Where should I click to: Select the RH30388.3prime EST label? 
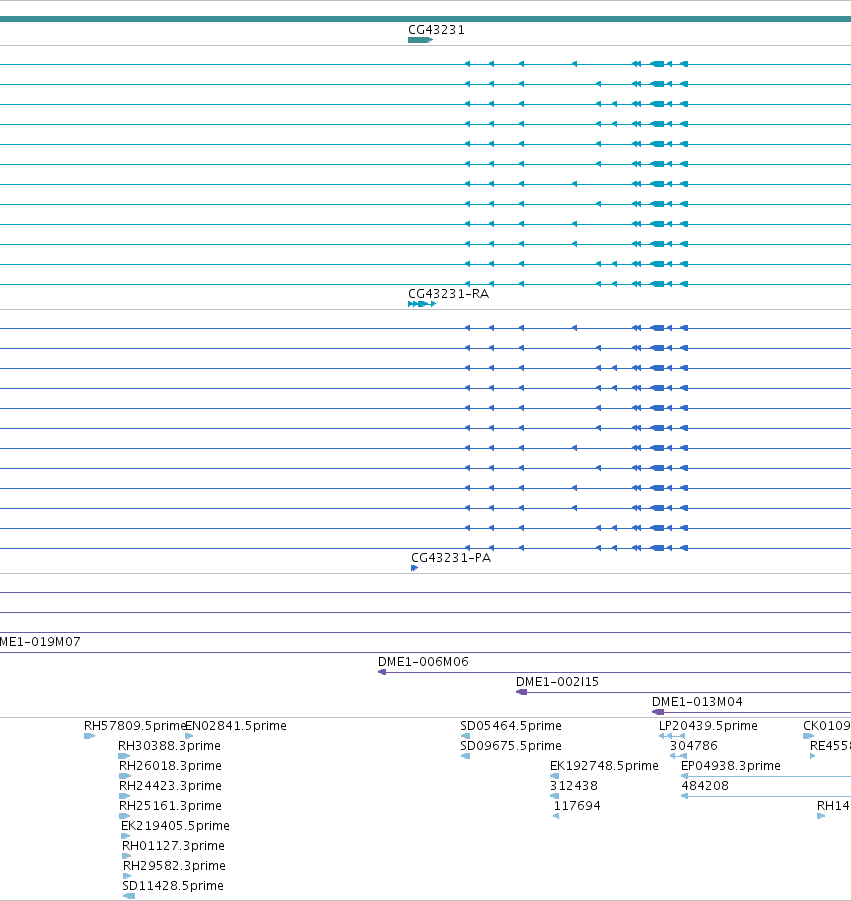(x=169, y=746)
